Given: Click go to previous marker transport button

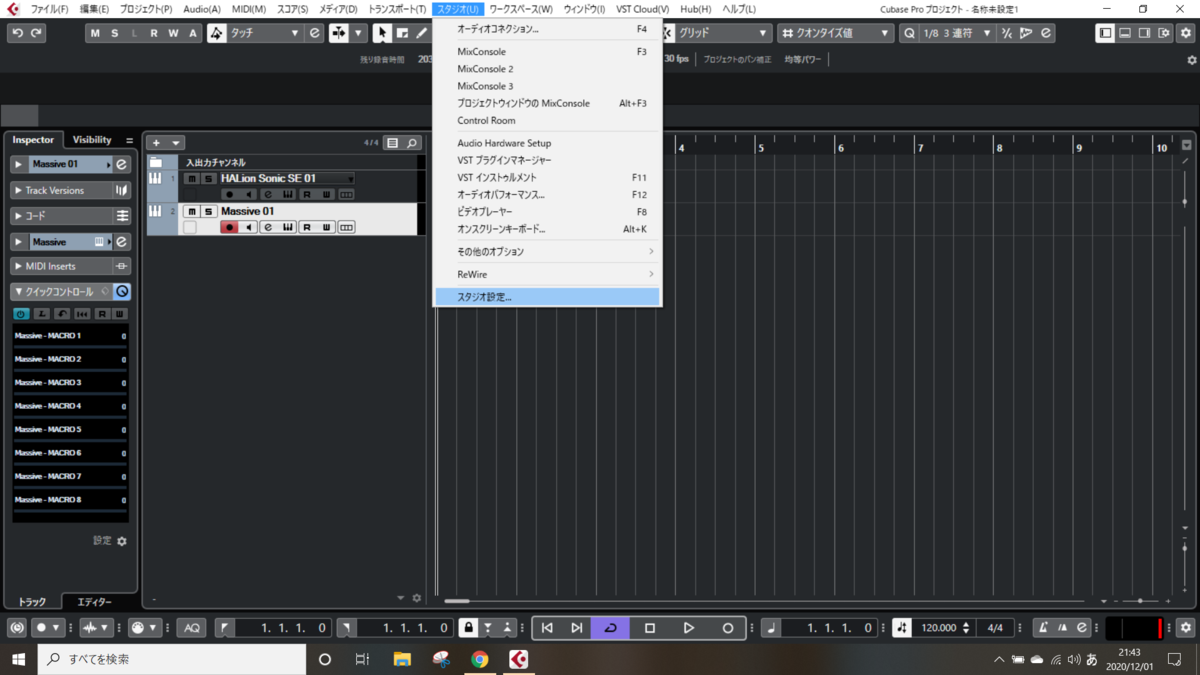Looking at the screenshot, I should (547, 628).
